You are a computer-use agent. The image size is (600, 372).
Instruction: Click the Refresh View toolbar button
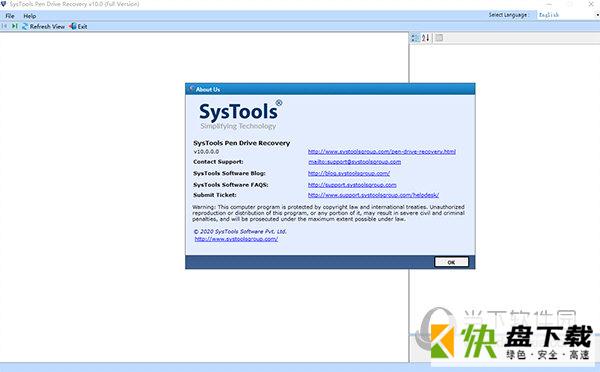[x=43, y=26]
